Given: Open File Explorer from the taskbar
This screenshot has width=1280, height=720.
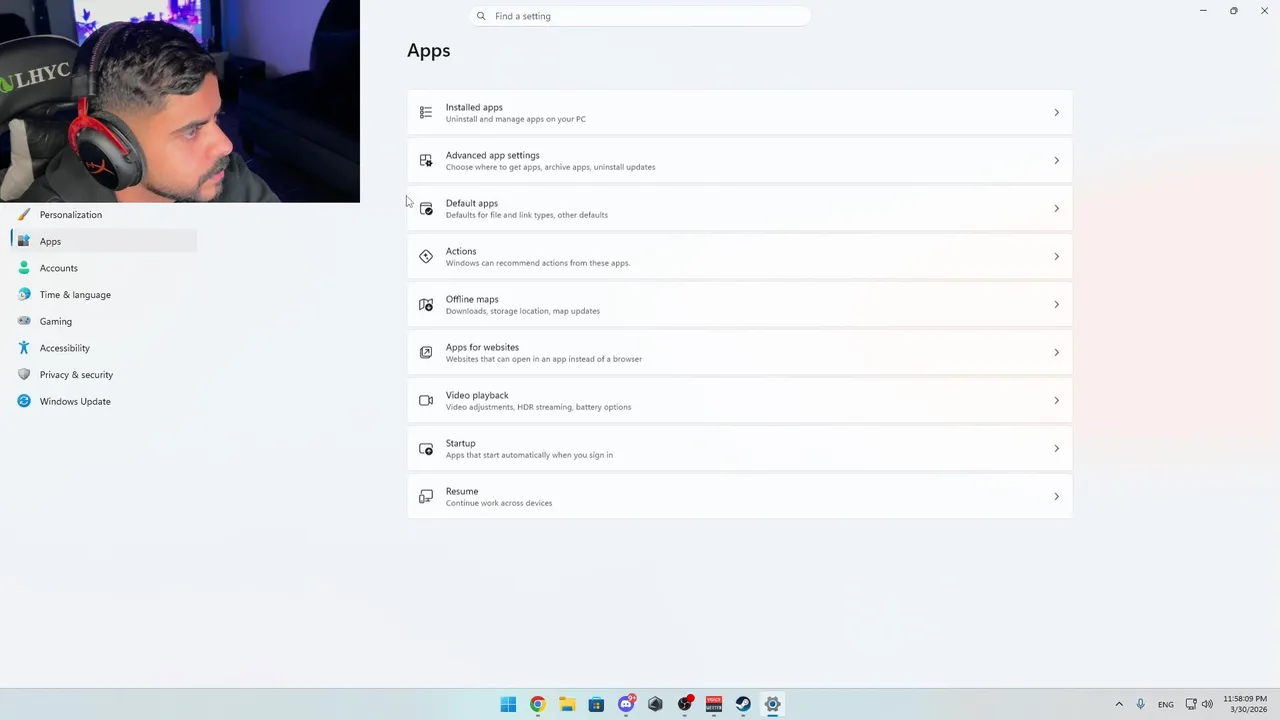Looking at the screenshot, I should coord(567,704).
